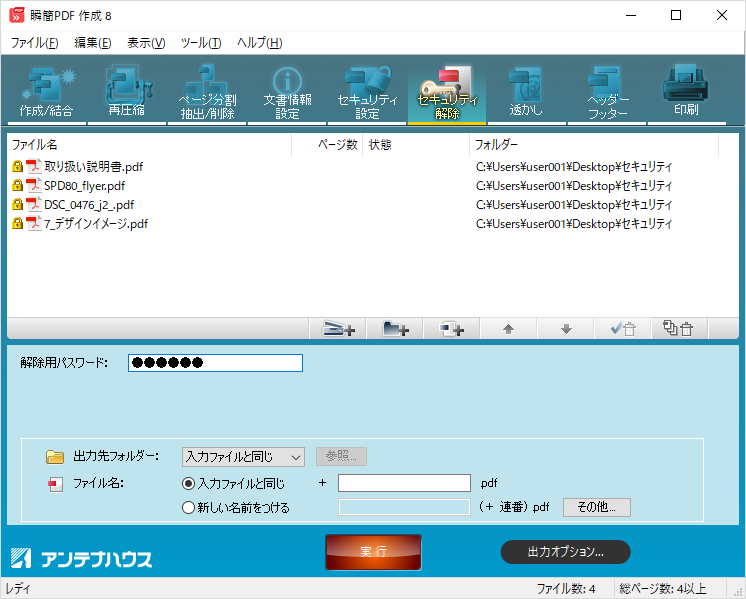This screenshot has width=746, height=599.
Task: Click the 参照... browse button
Action: 341,457
